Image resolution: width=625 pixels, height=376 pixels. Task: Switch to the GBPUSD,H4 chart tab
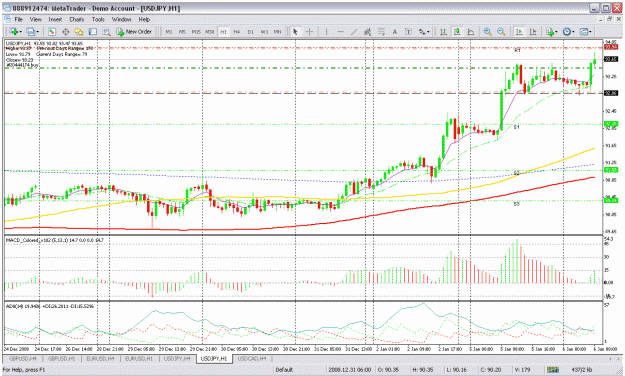click(23, 358)
